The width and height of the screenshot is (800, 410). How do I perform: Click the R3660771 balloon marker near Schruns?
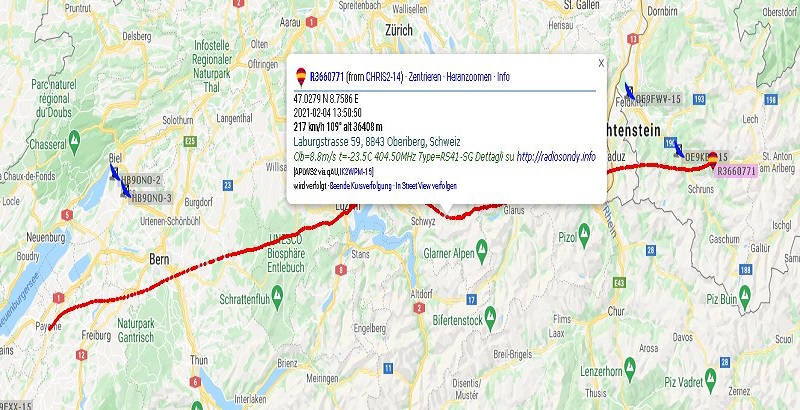(713, 160)
